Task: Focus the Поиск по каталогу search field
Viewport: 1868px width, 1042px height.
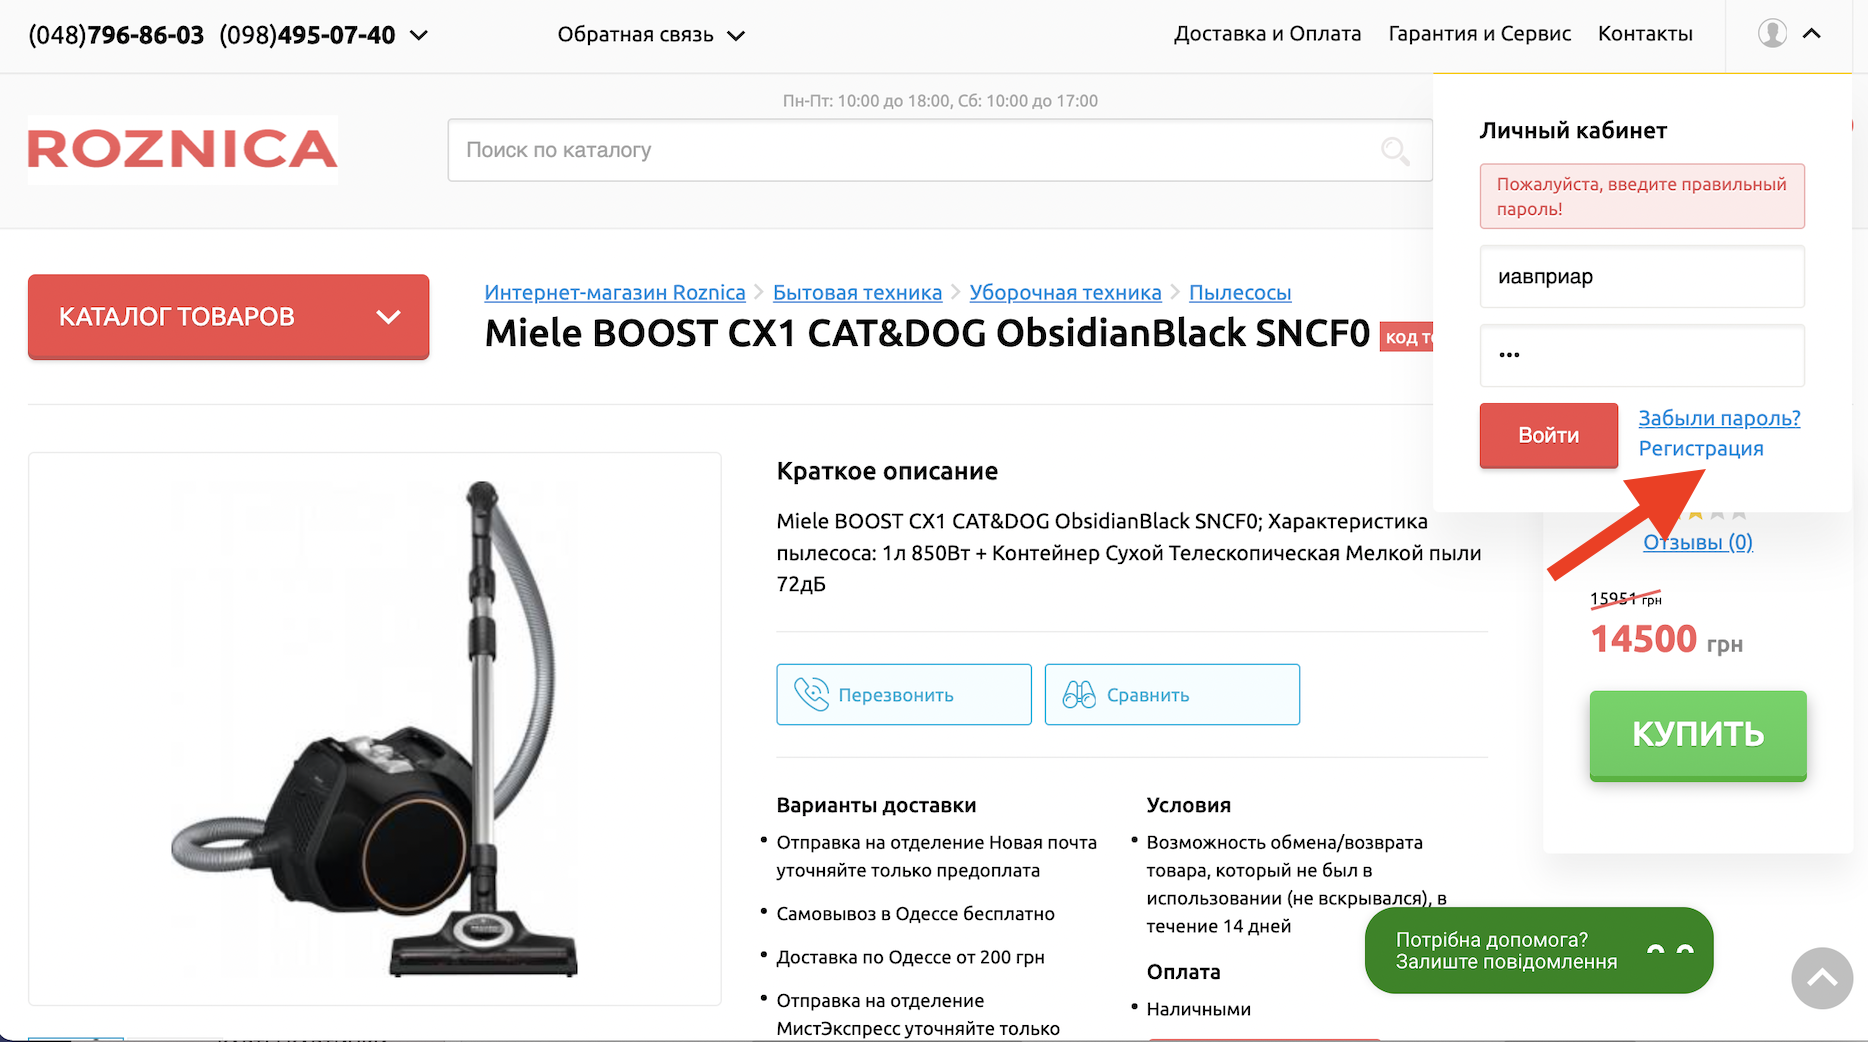Action: pos(940,150)
